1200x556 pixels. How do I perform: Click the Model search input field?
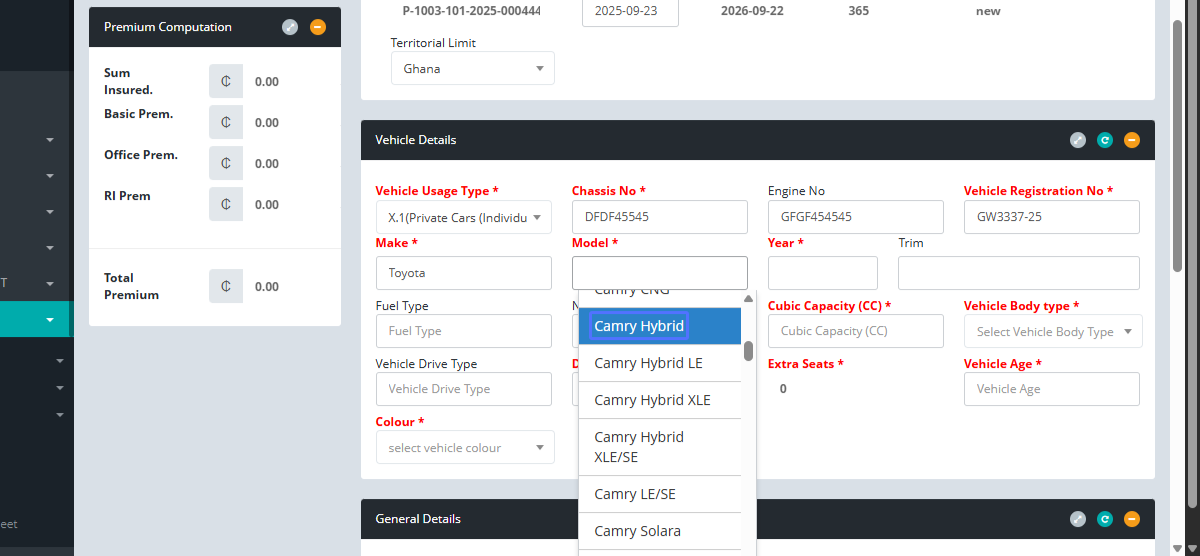(659, 273)
